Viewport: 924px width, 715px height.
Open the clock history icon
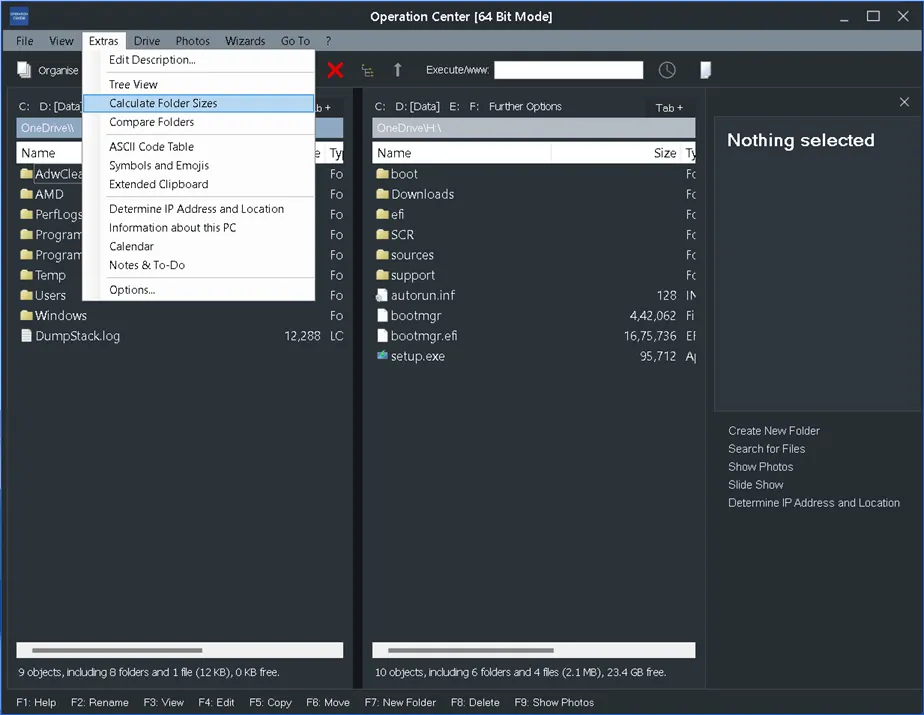tap(667, 70)
